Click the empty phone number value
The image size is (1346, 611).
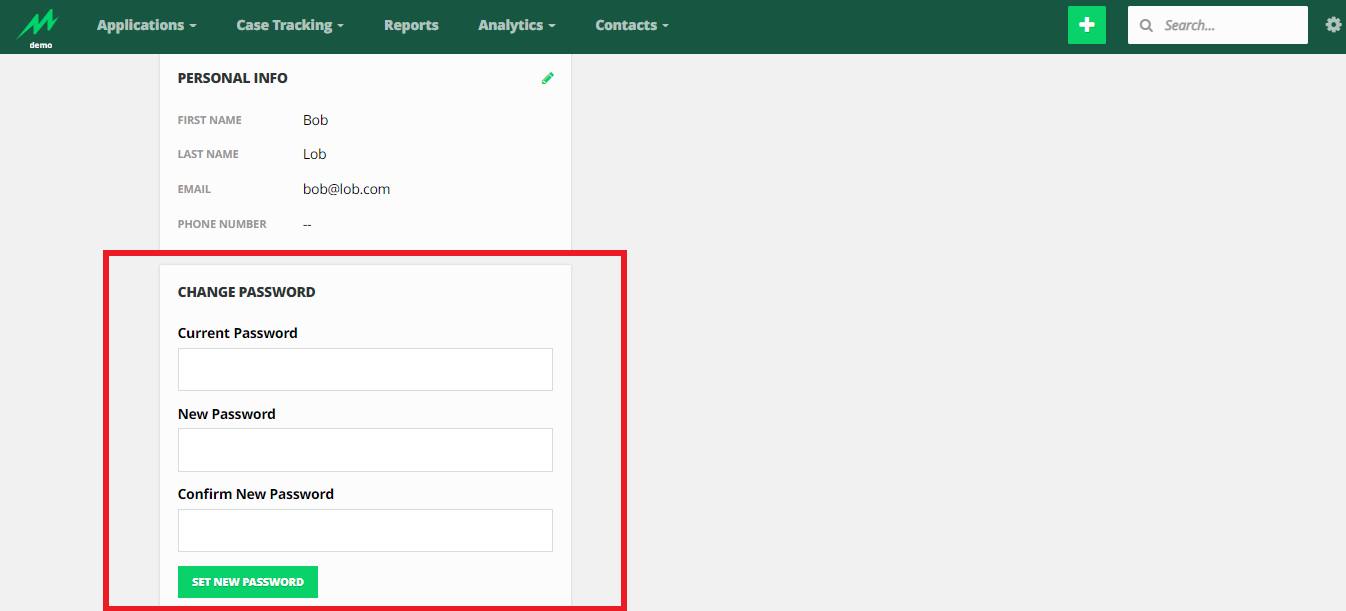pos(307,224)
